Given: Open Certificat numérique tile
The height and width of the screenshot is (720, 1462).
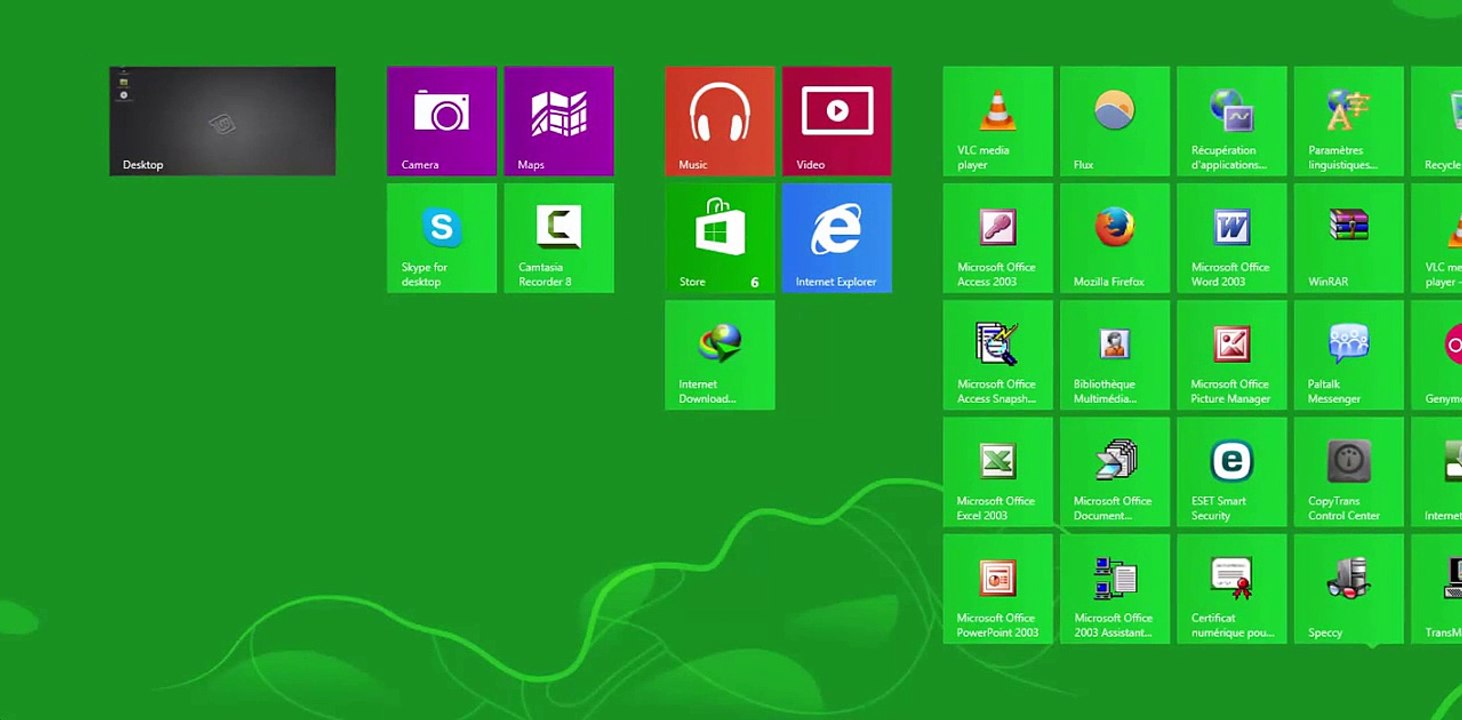Looking at the screenshot, I should point(1232,589).
